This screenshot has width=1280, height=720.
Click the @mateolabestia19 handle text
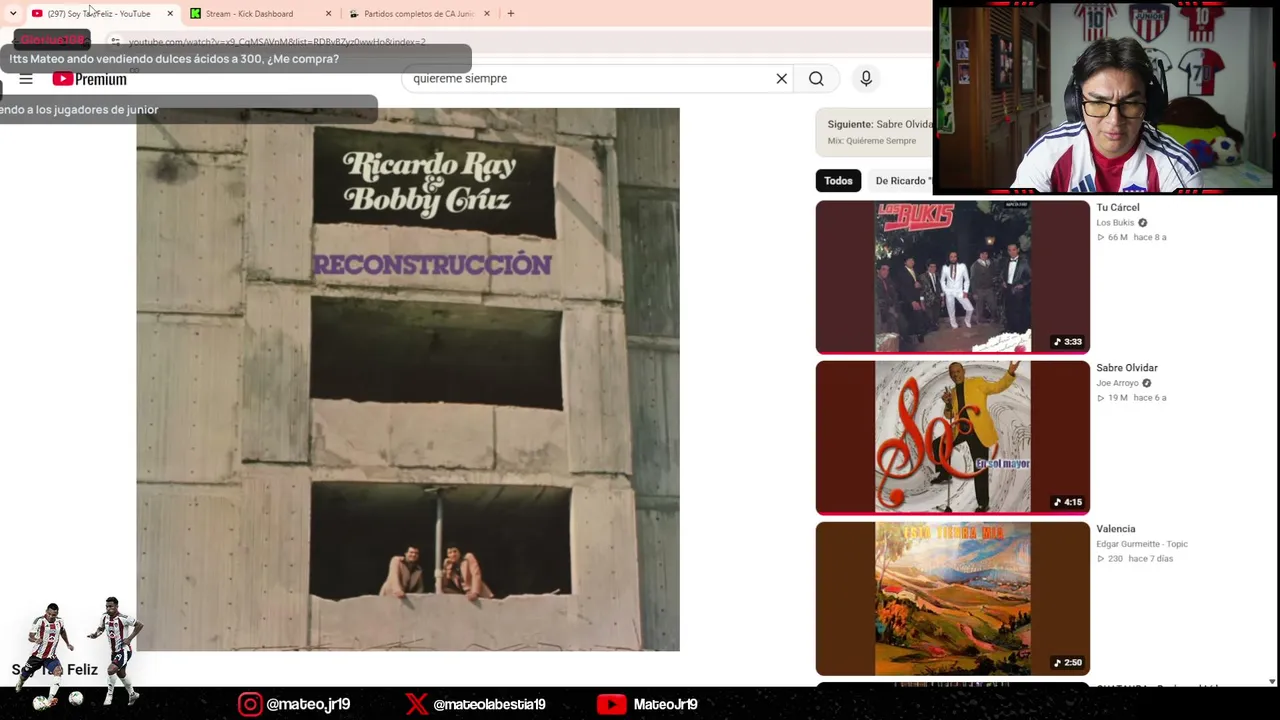489,705
